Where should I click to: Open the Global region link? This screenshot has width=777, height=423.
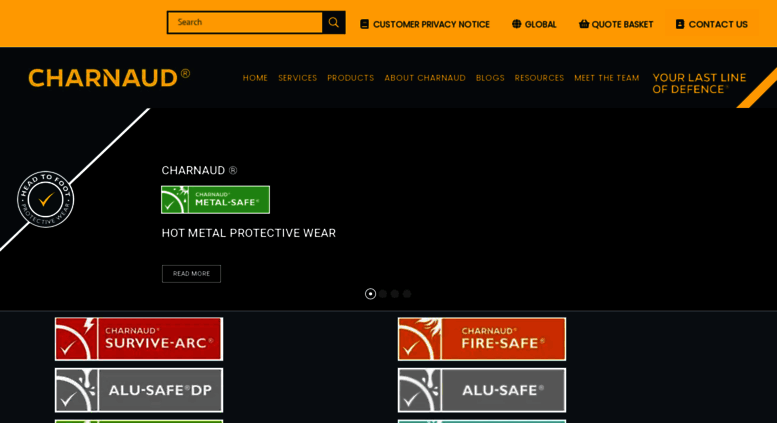click(x=534, y=24)
